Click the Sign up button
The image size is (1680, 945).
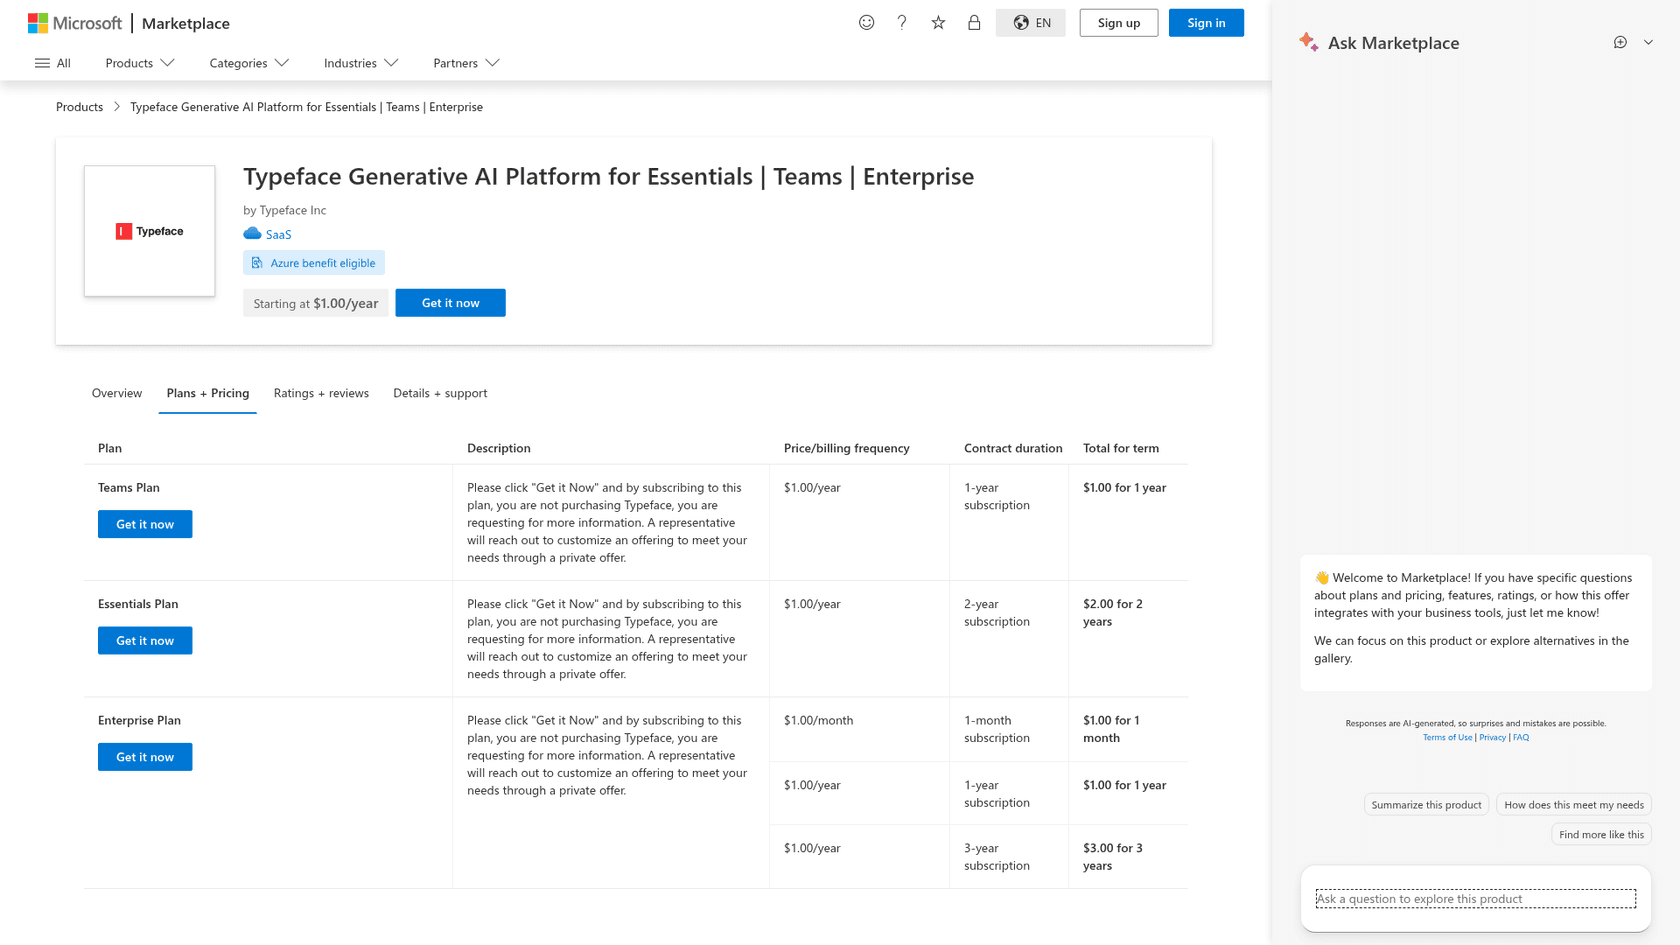coord(1119,23)
